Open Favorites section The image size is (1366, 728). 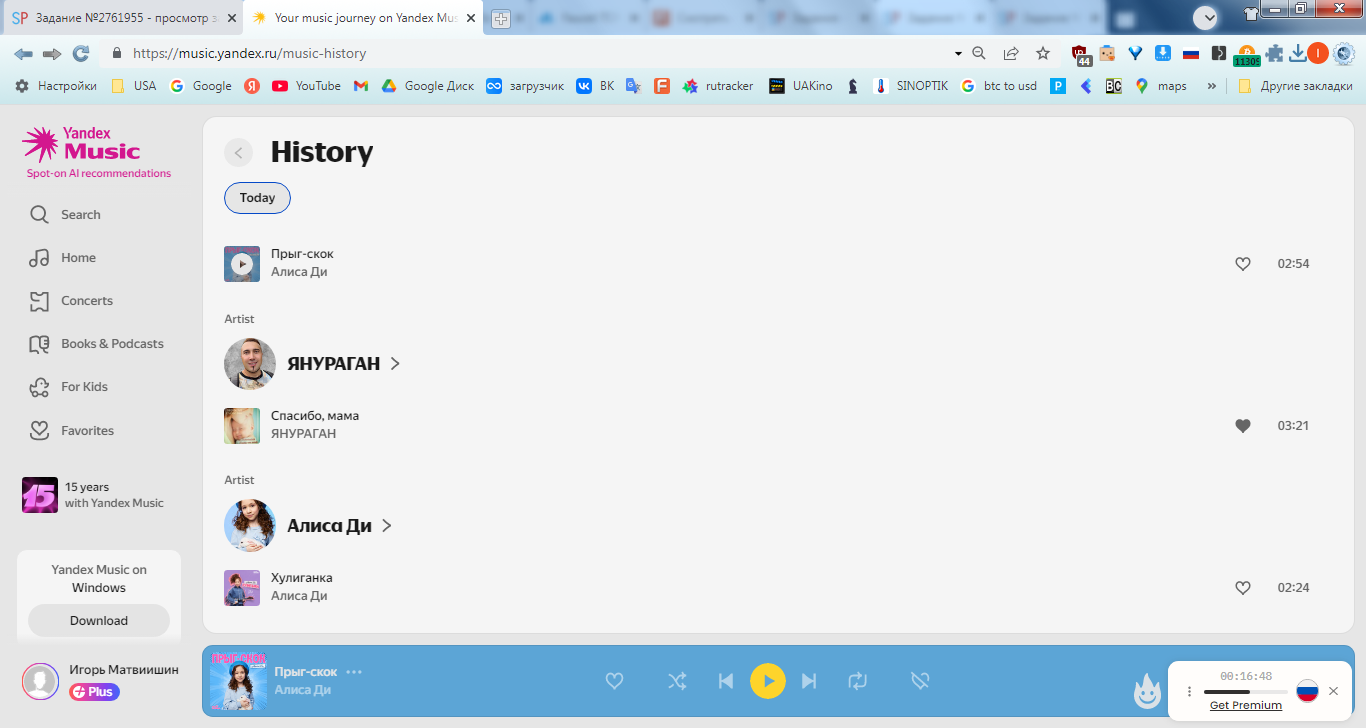coord(71,430)
